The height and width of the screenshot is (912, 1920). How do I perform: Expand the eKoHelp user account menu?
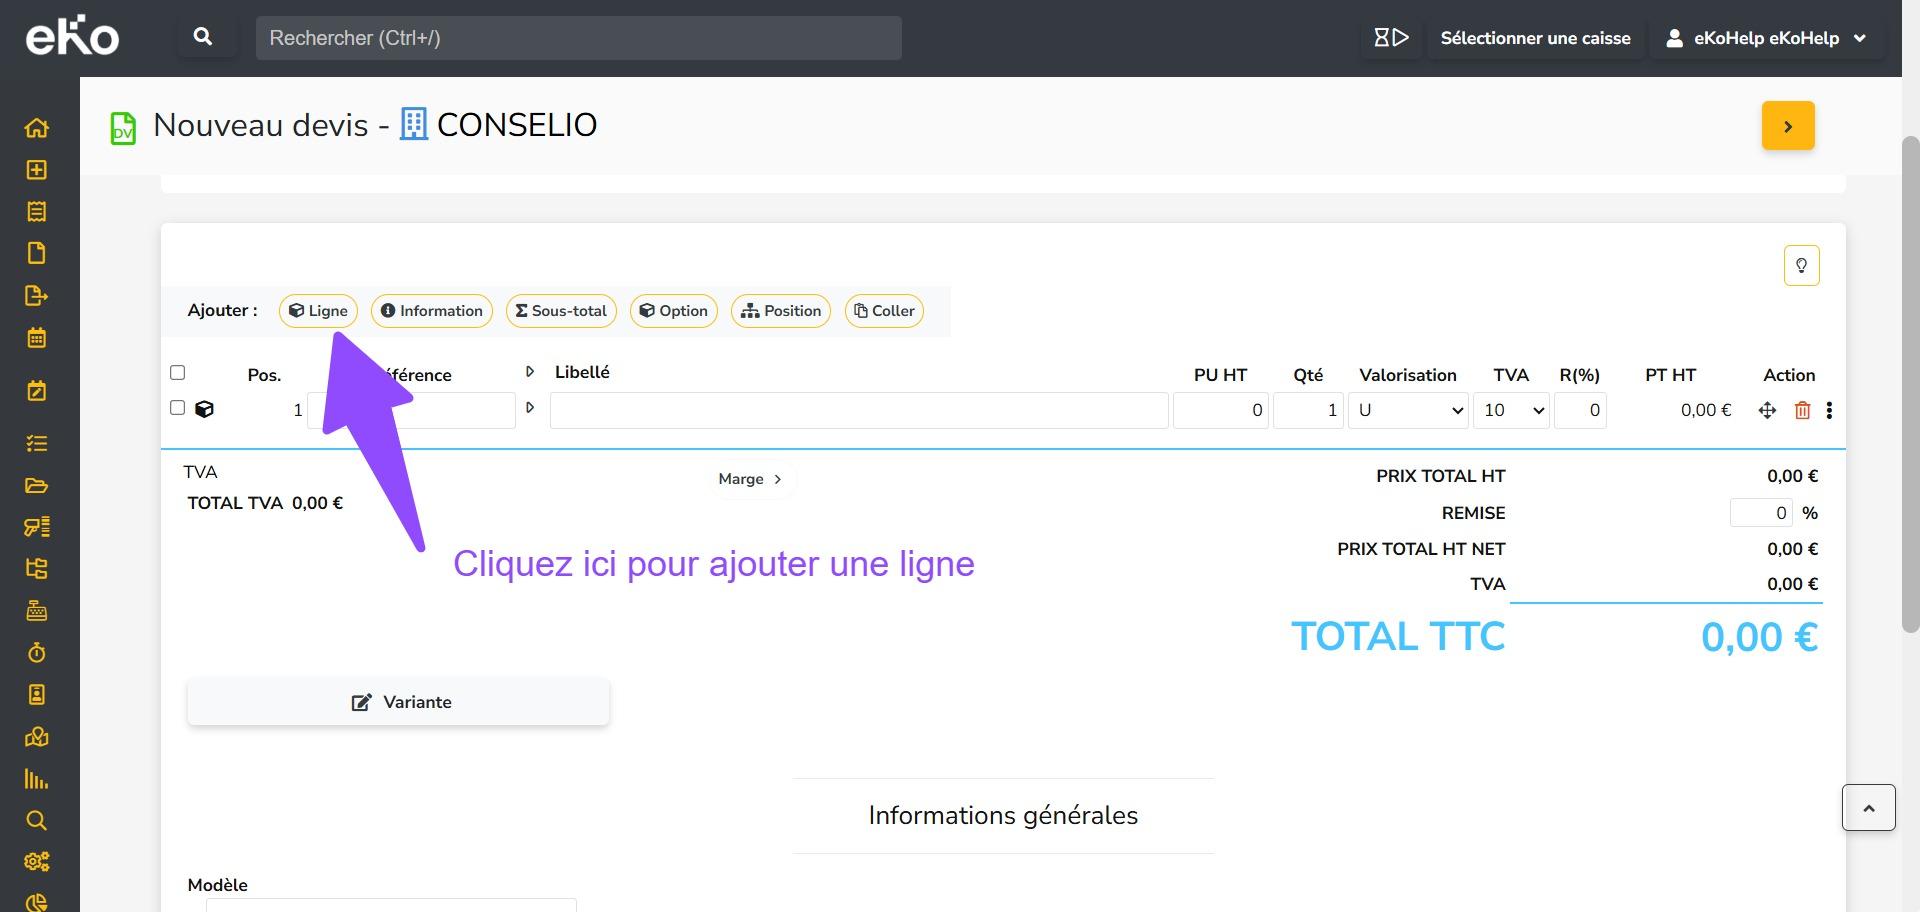1765,38
